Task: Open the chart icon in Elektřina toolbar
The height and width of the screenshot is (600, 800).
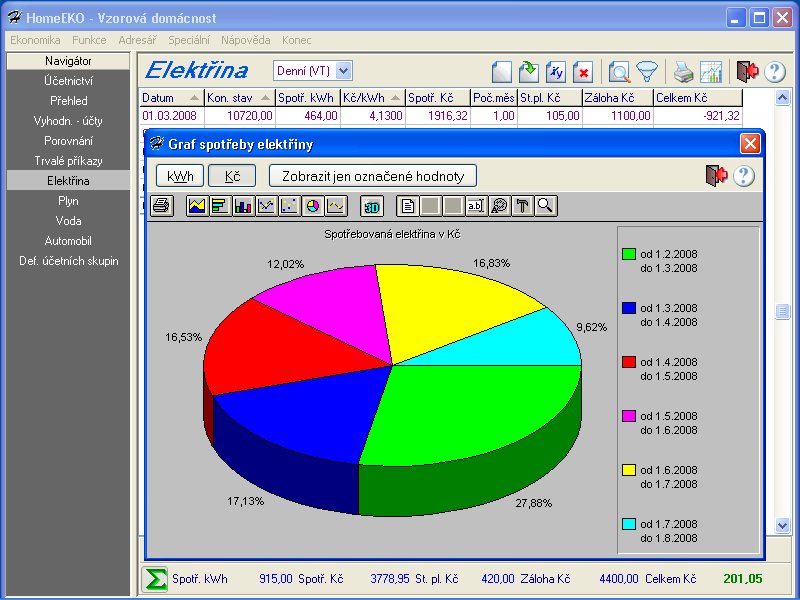Action: [711, 71]
